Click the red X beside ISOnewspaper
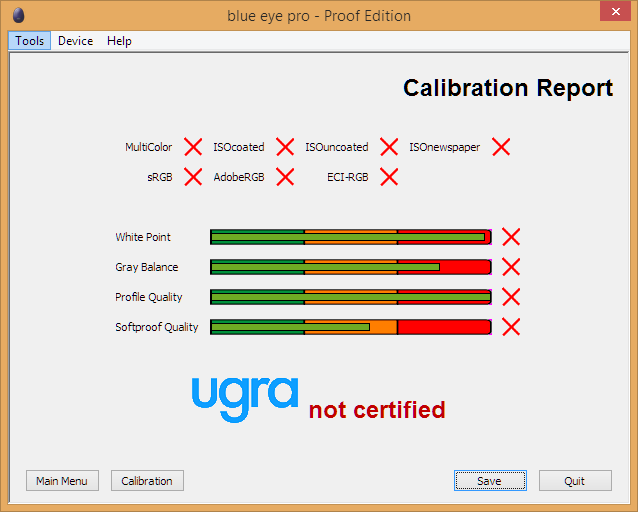This screenshot has width=638, height=512. click(x=501, y=147)
